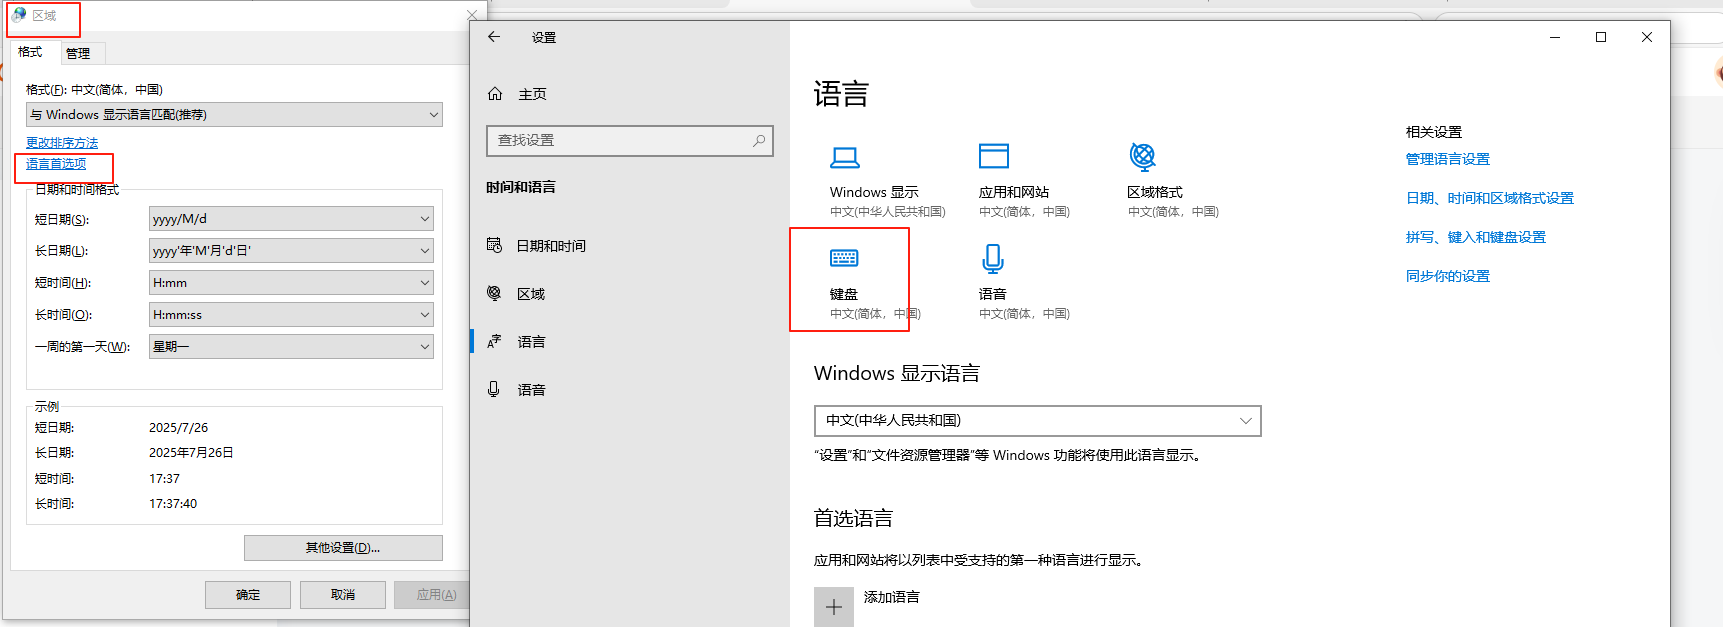Open the 一周的第一天 dropdown
Screen dimensions: 1723x627
[x=291, y=347]
